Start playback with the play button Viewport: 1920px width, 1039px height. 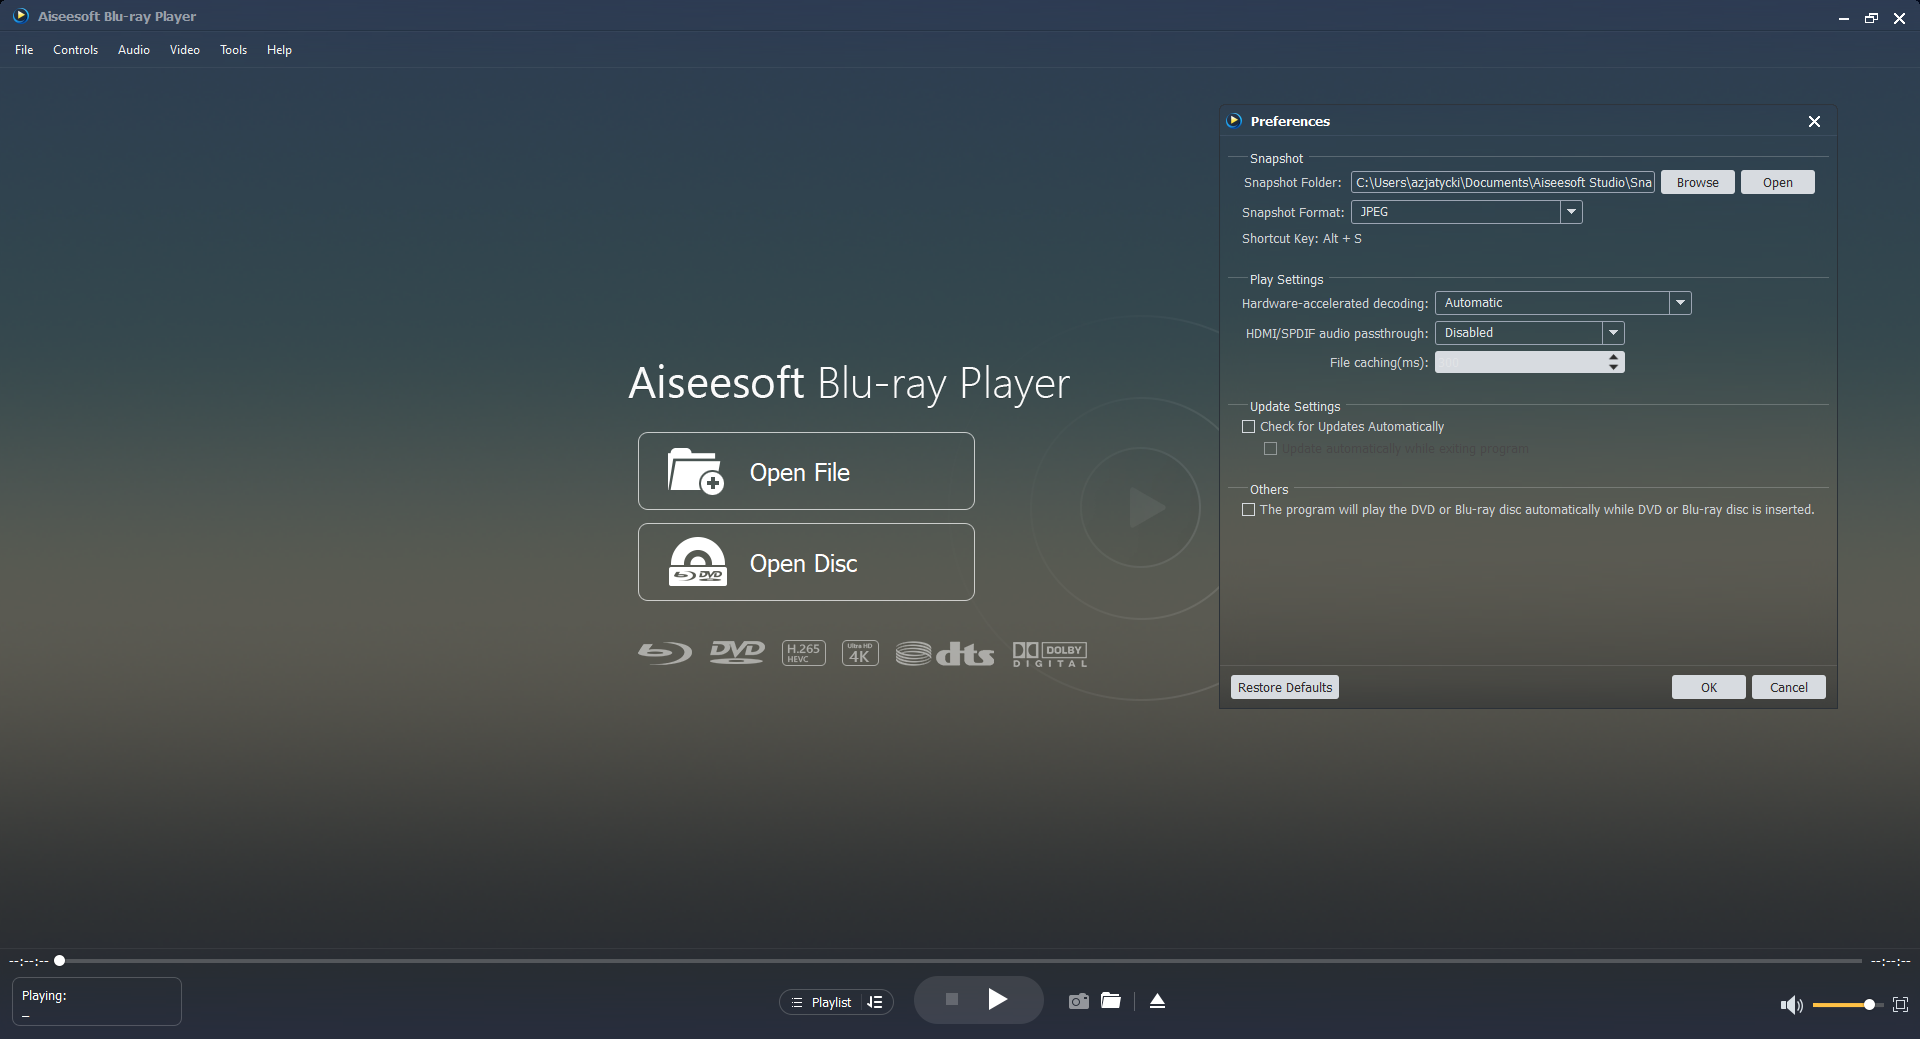tap(997, 1000)
